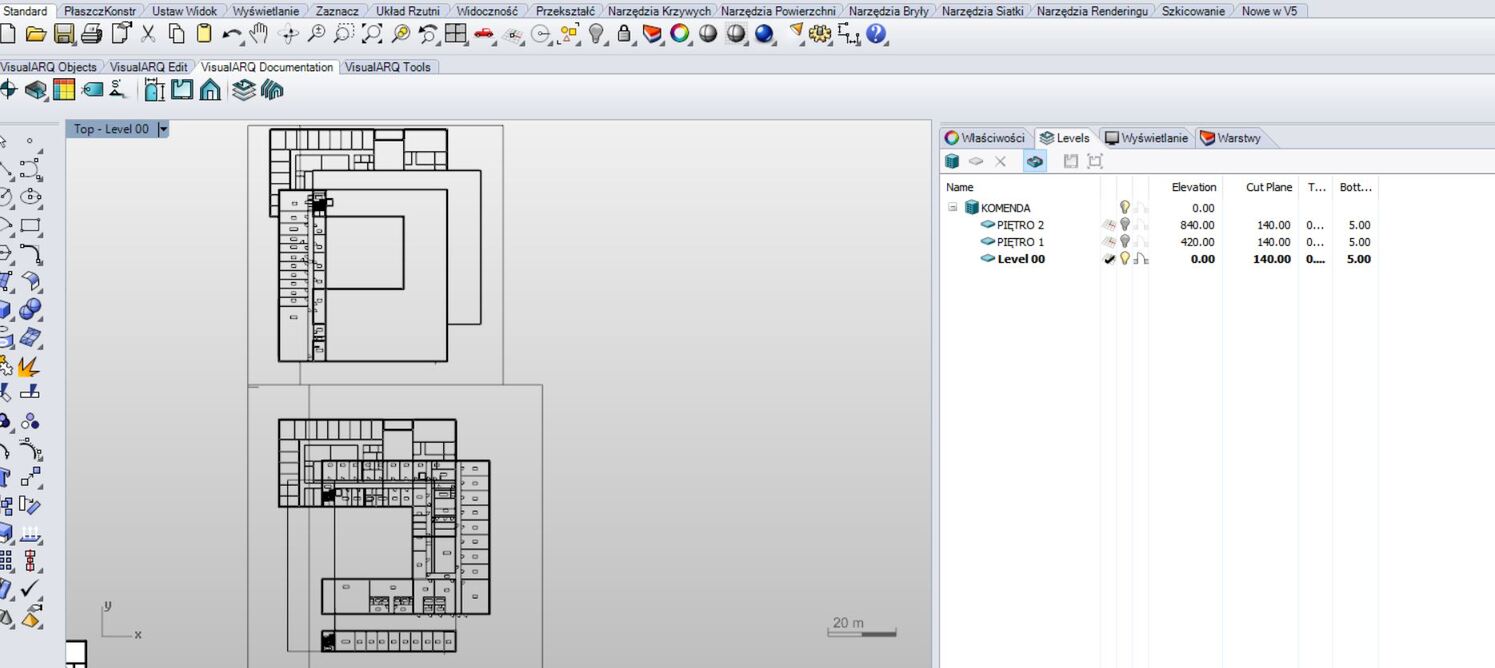Click the checkmark tool in left toolbar
The width and height of the screenshot is (1495, 668).
click(30, 589)
